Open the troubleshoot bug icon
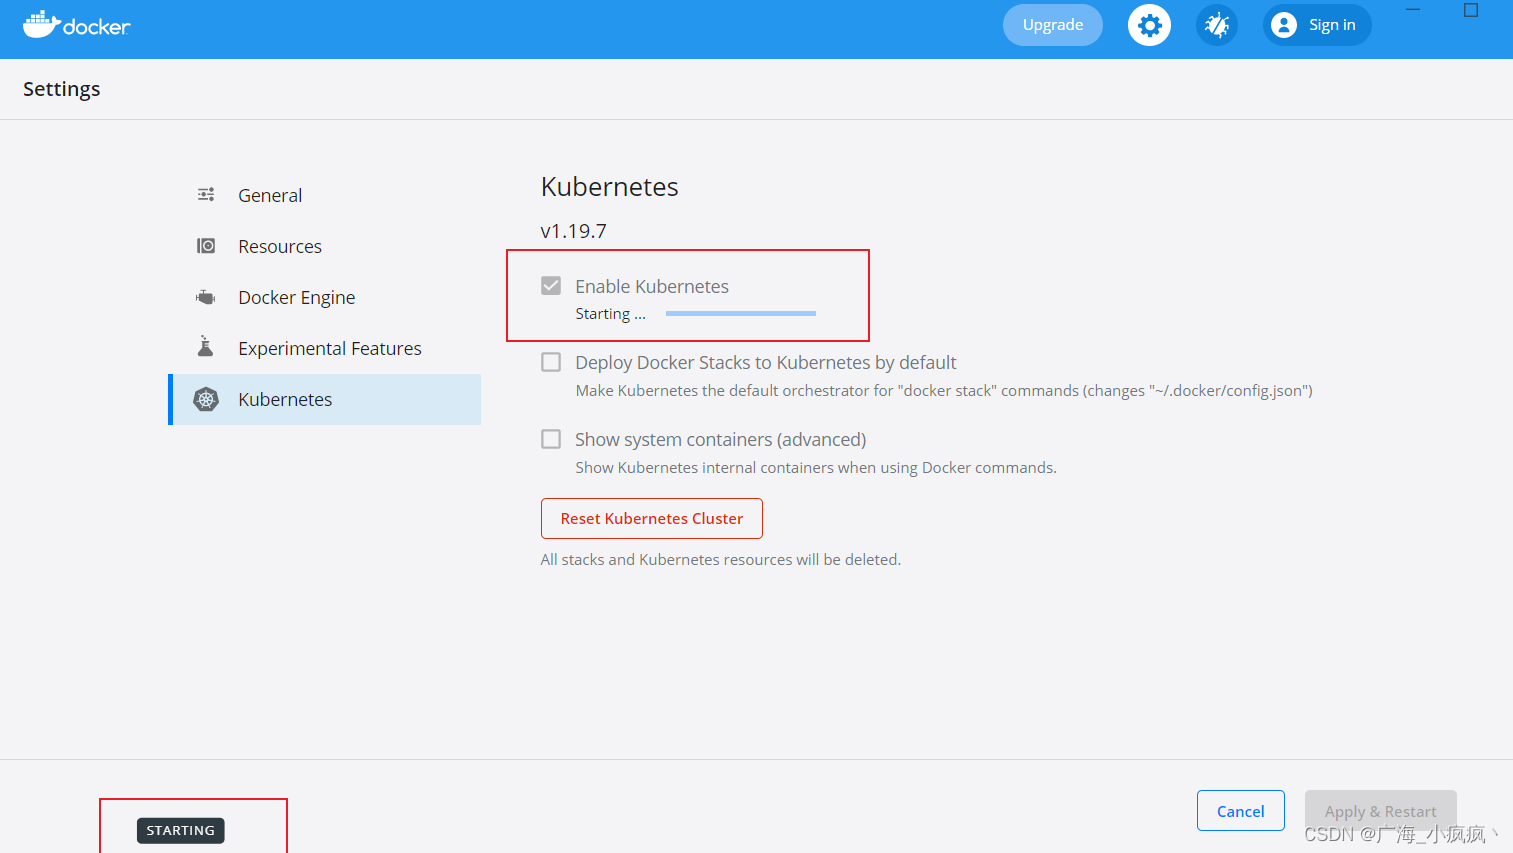 [1217, 25]
